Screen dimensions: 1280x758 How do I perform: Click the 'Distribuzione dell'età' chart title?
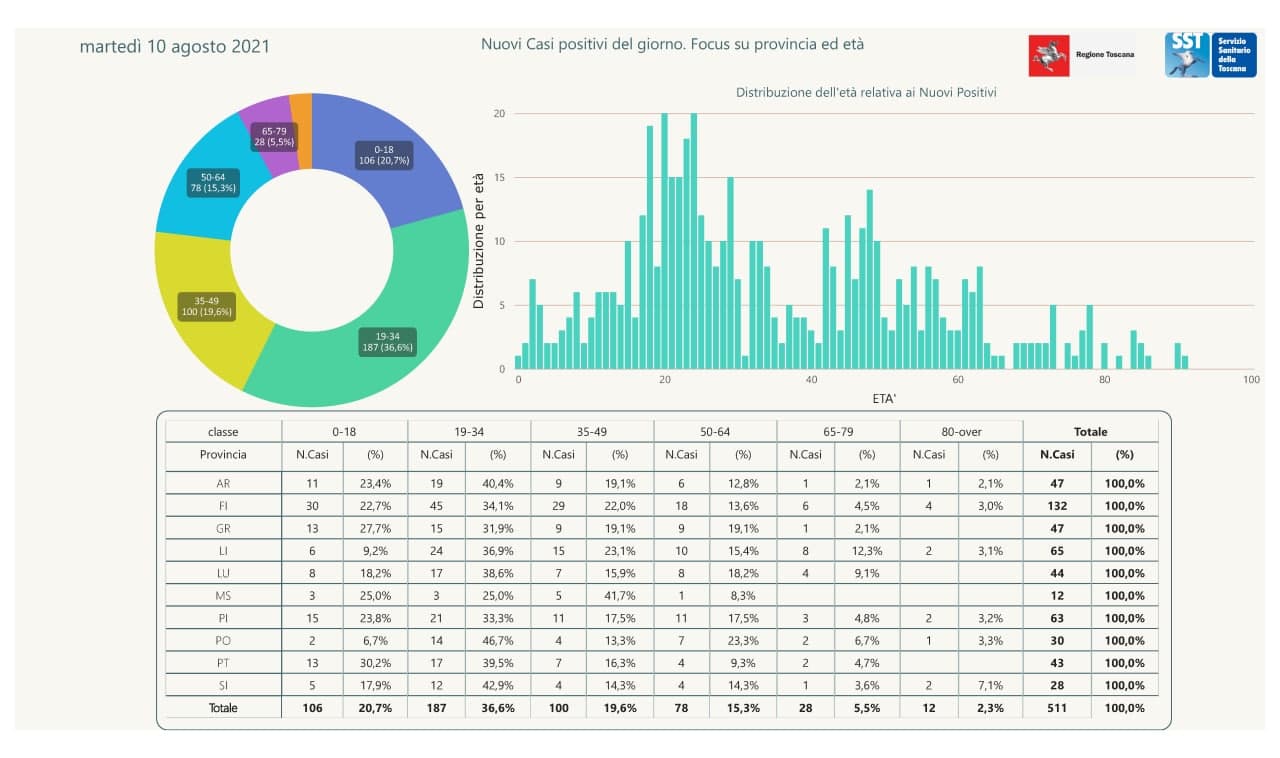866,92
